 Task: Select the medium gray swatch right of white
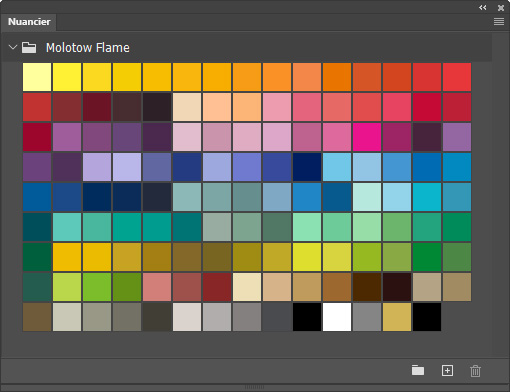coord(367,317)
